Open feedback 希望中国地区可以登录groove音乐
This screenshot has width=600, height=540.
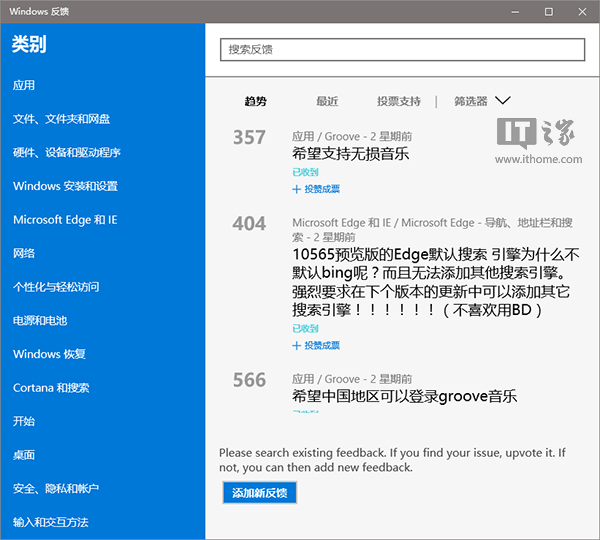tap(404, 396)
